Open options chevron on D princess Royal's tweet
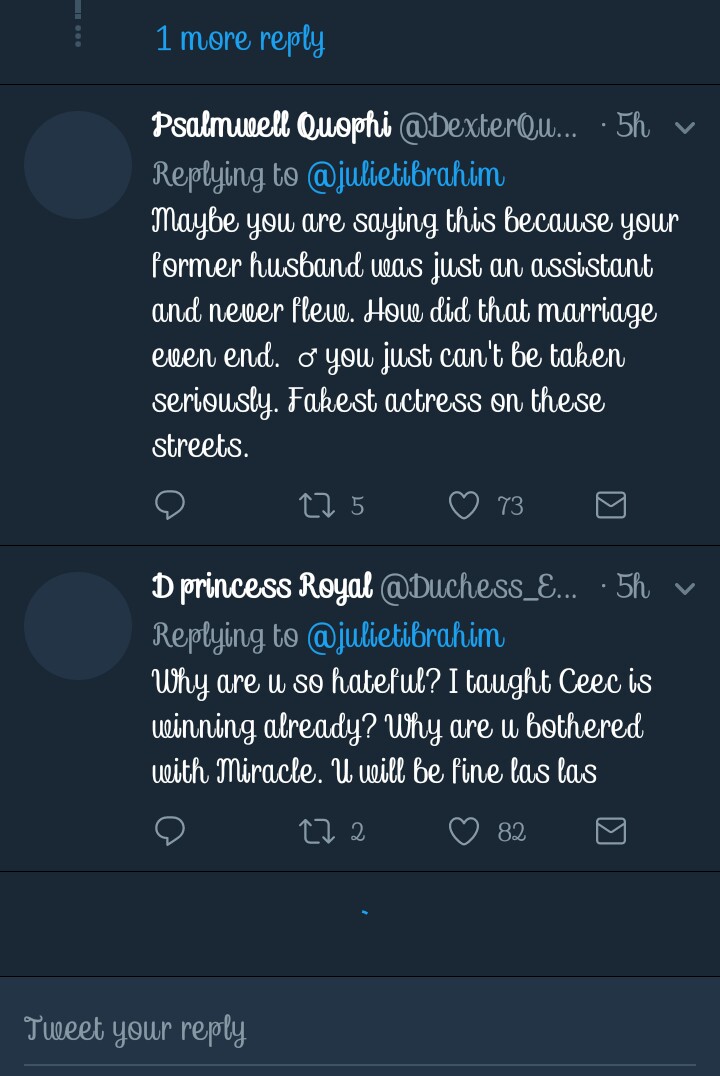The height and width of the screenshot is (1076, 720). tap(685, 587)
